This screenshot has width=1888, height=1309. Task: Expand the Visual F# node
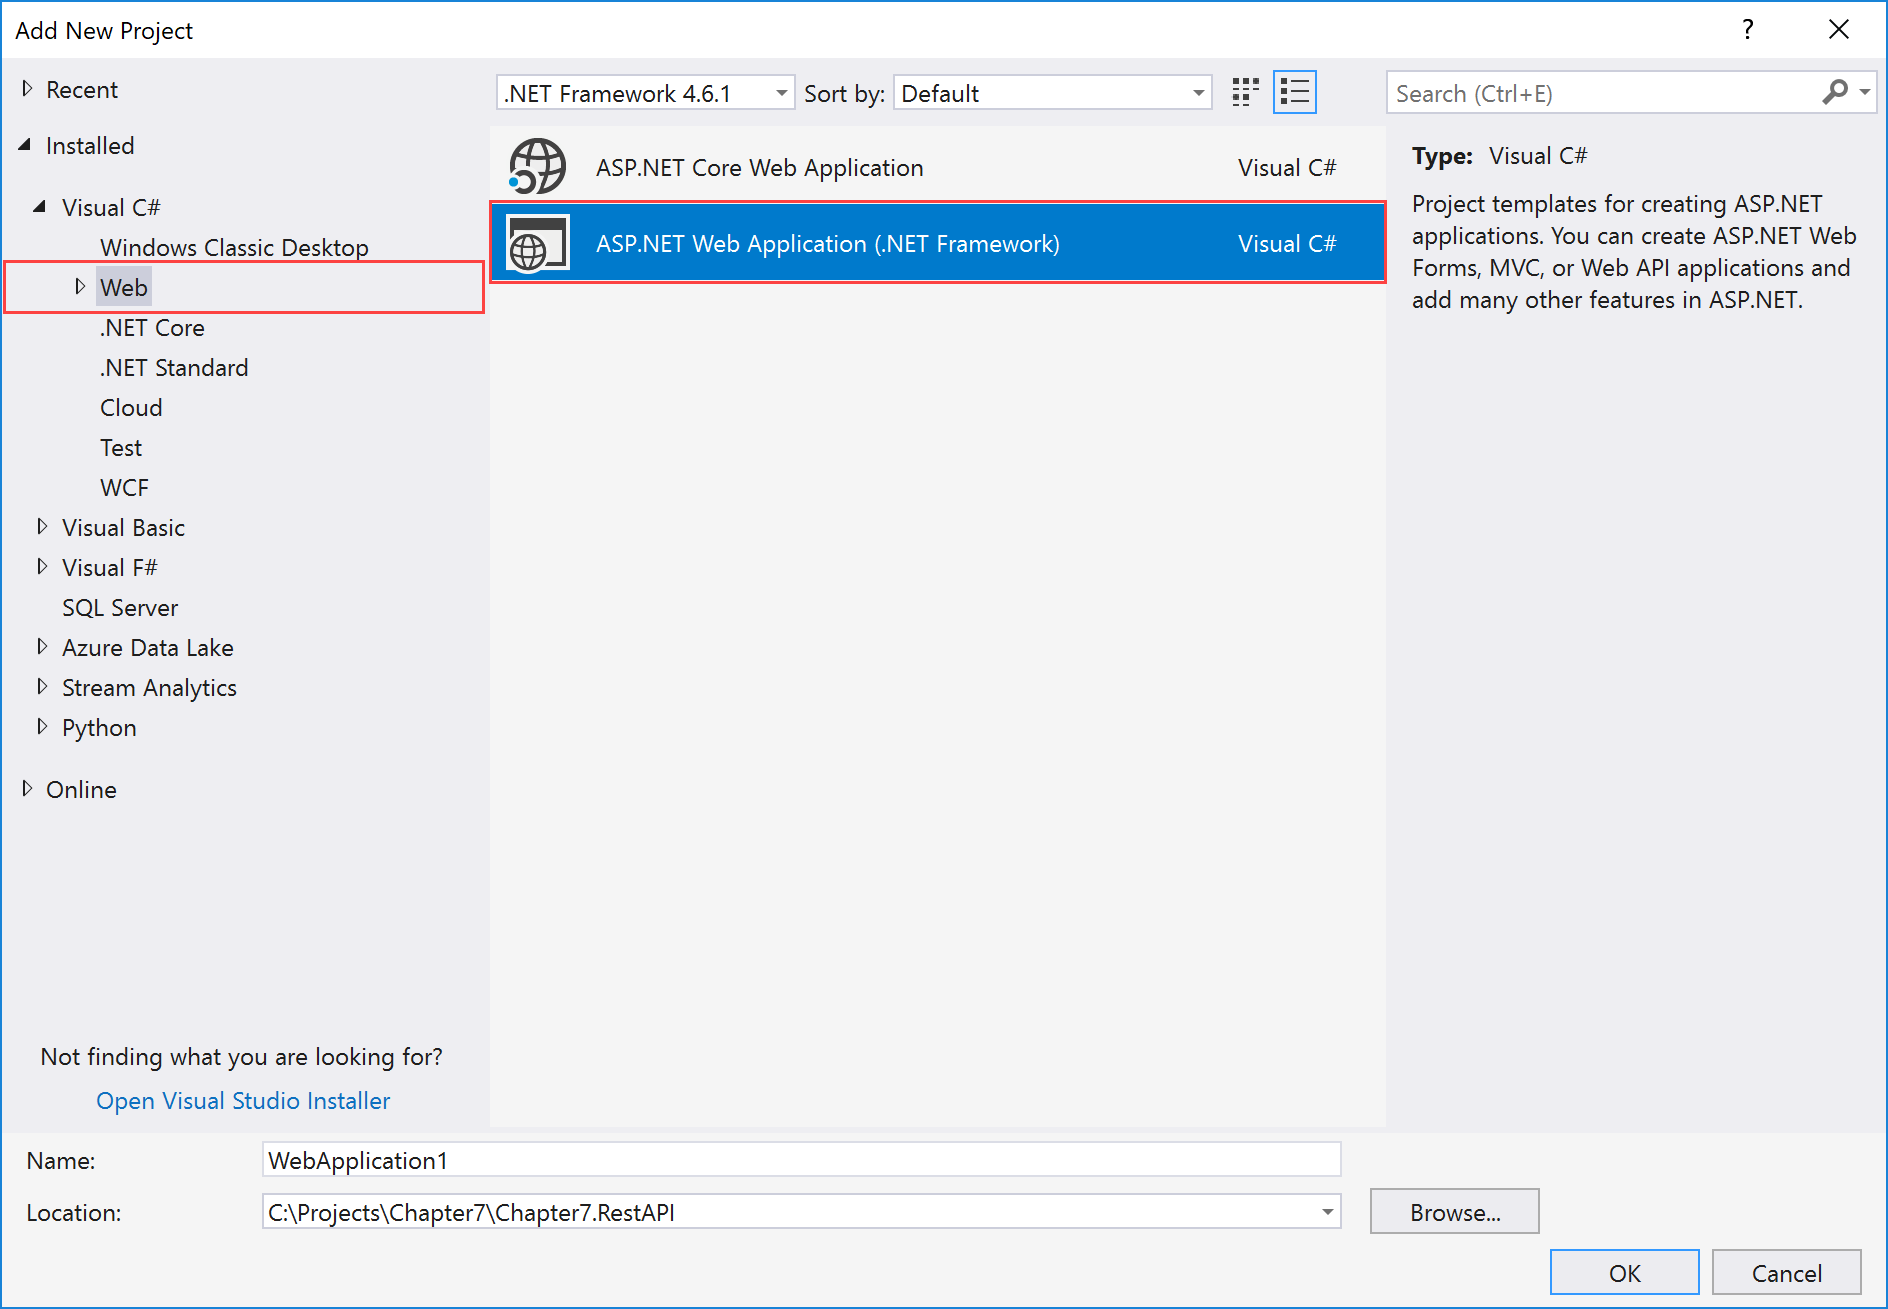[x=42, y=566]
